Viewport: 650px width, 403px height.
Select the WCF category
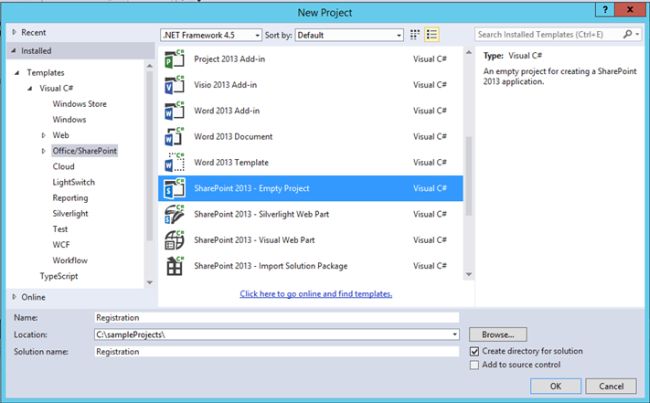61,245
